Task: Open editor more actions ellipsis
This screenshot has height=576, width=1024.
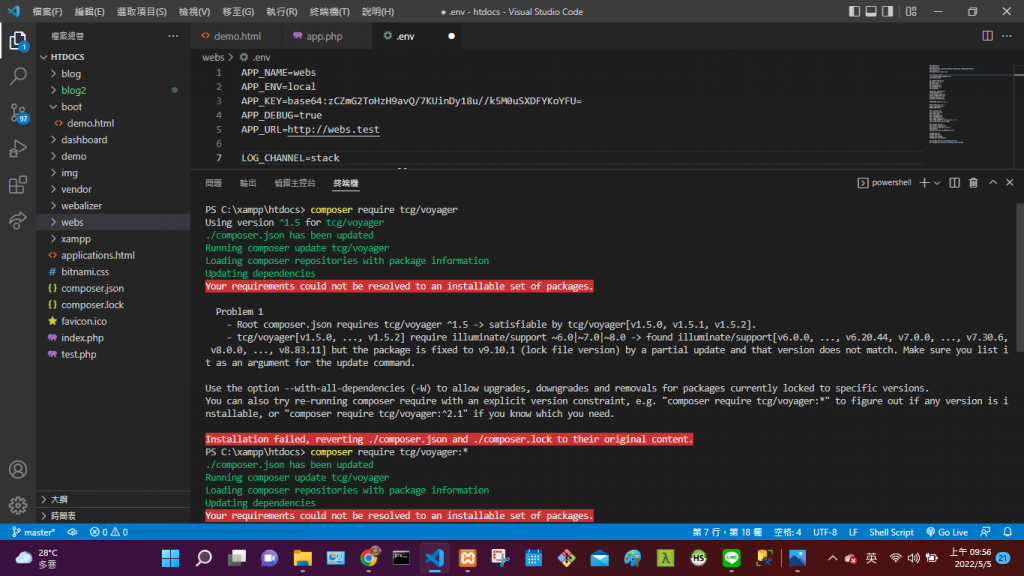Action: [1007, 36]
